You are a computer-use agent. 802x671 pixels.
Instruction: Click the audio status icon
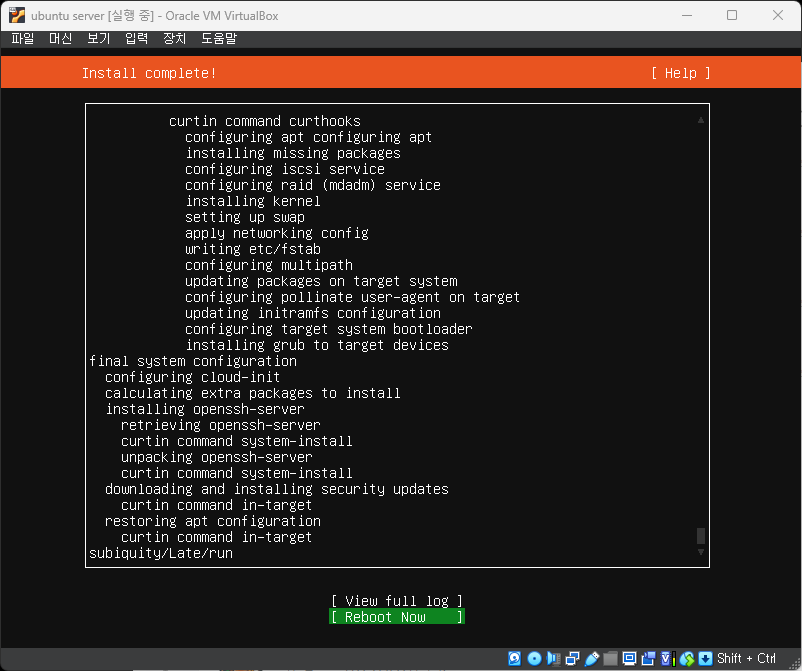[553, 658]
